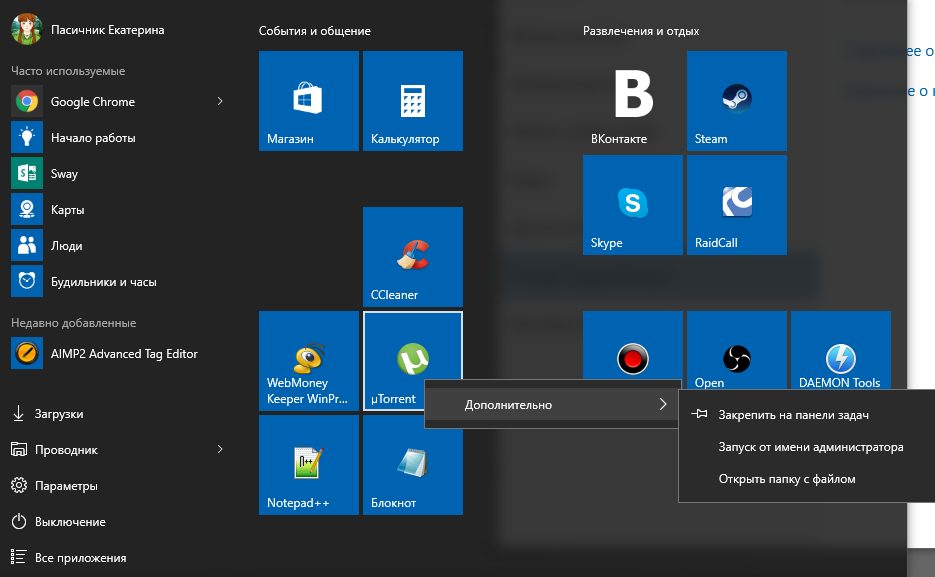Screen dimensions: 935x577
Task: Open Люди (People) app icon
Action: 27,245
